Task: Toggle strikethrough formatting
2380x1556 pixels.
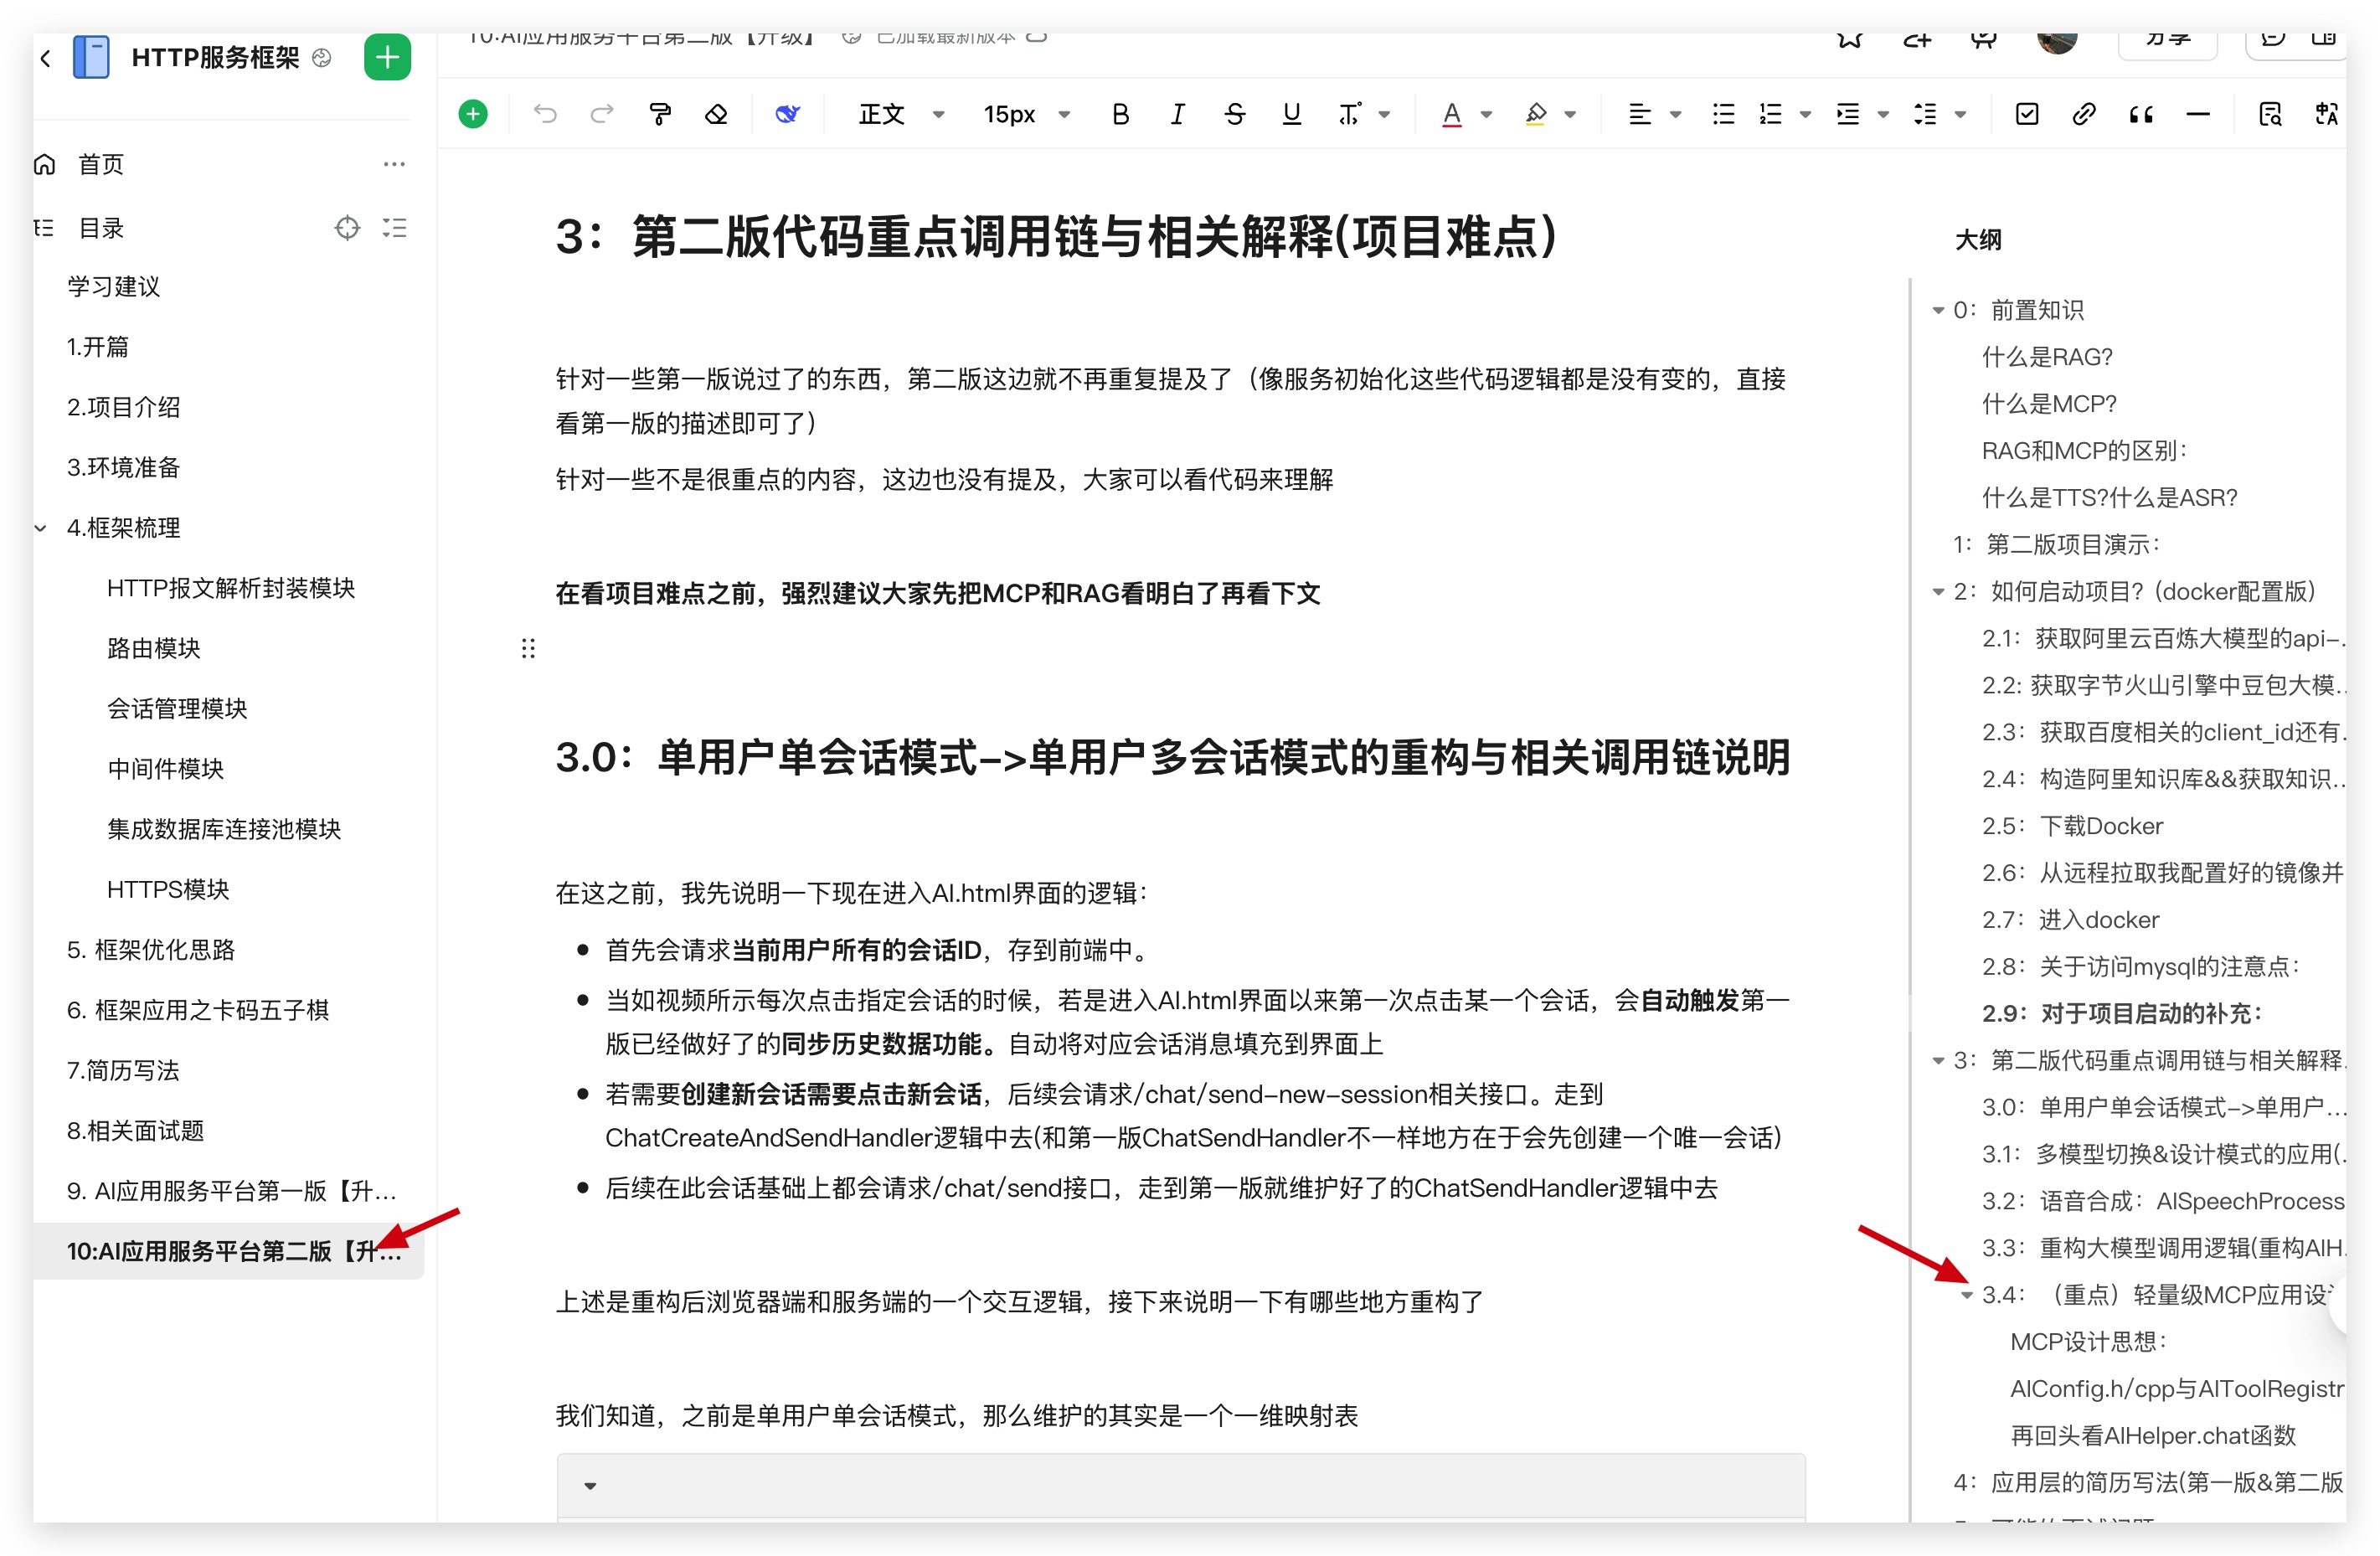Action: (1234, 114)
